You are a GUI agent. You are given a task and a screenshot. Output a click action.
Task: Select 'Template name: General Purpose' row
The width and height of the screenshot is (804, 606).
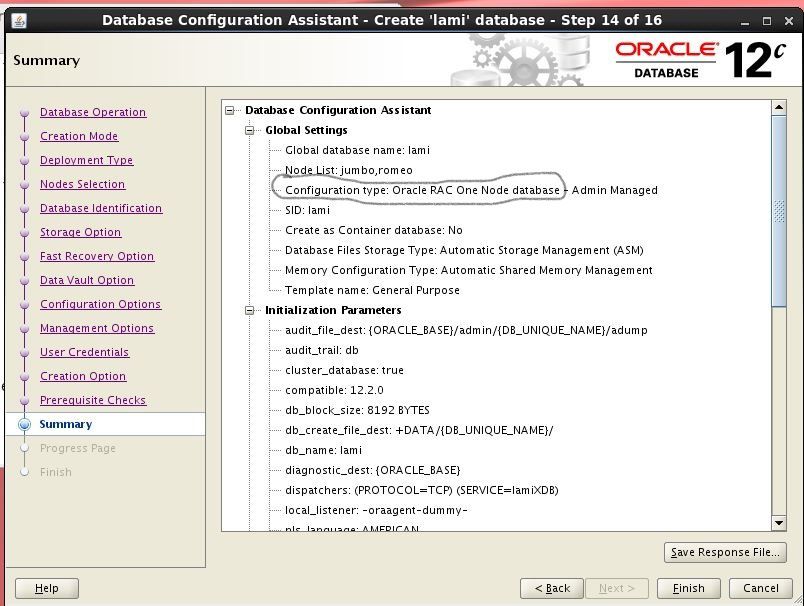click(x=372, y=290)
